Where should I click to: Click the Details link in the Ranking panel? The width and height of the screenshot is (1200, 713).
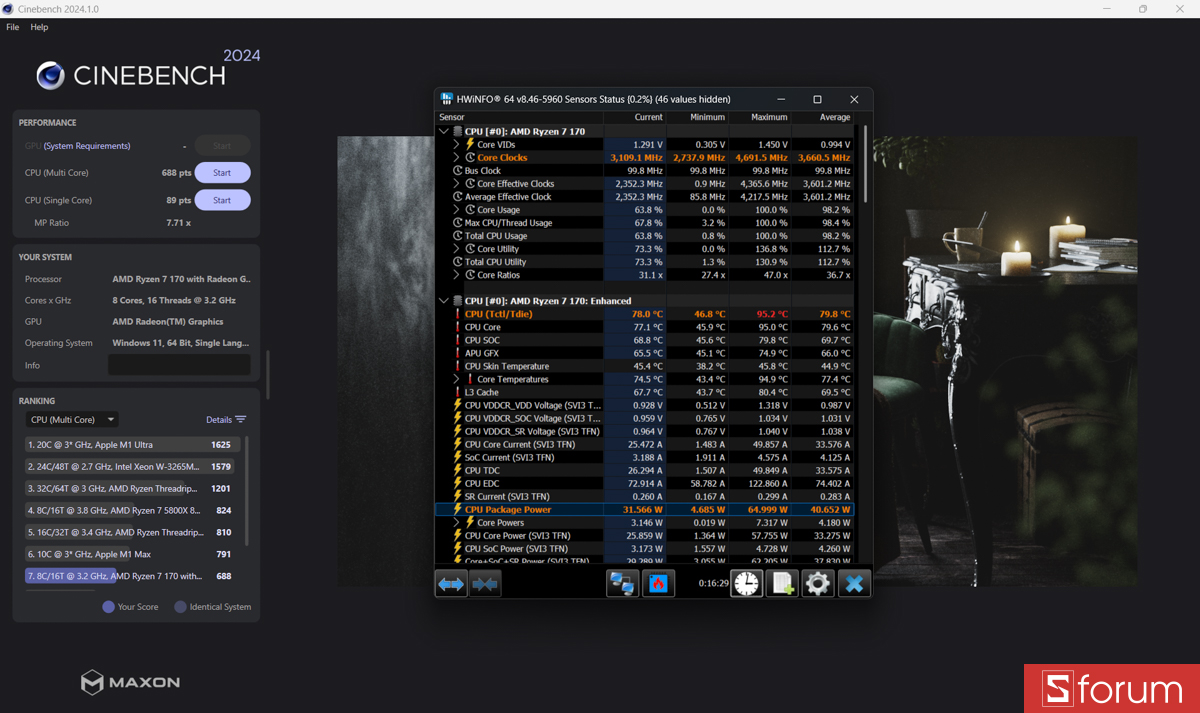click(219, 420)
